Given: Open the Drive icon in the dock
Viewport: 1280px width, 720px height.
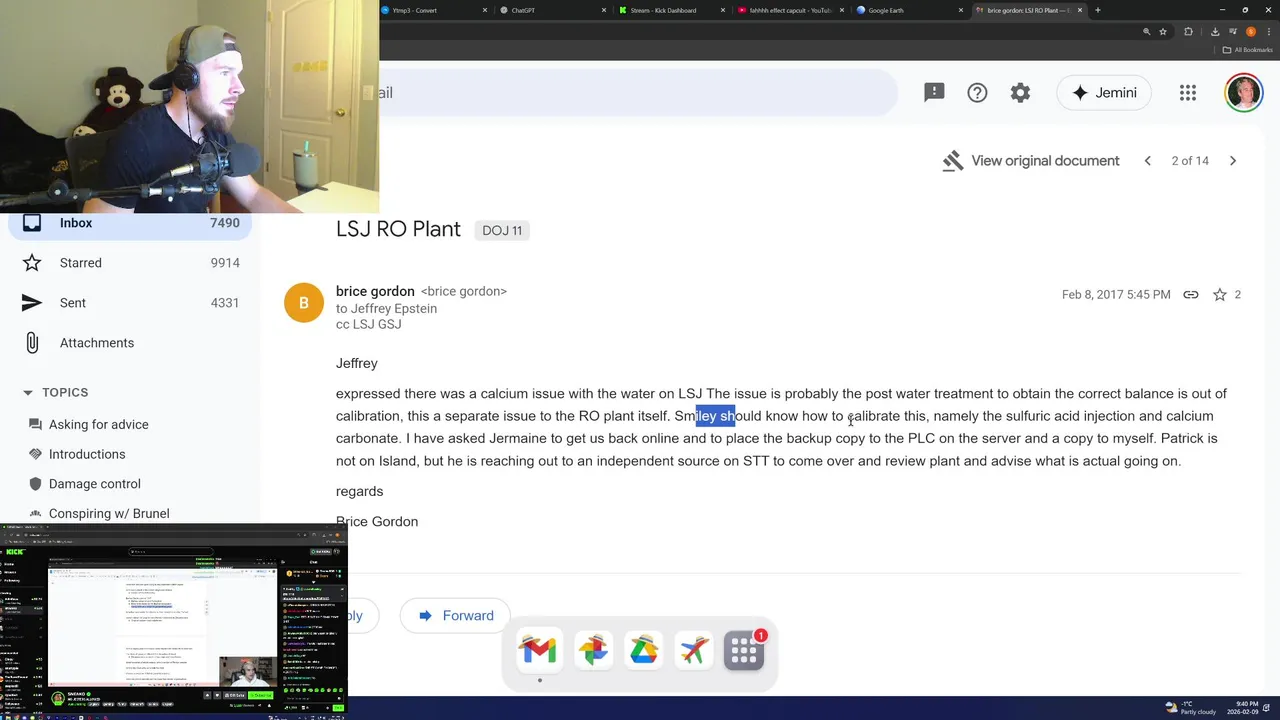Looking at the screenshot, I should [x=643, y=651].
